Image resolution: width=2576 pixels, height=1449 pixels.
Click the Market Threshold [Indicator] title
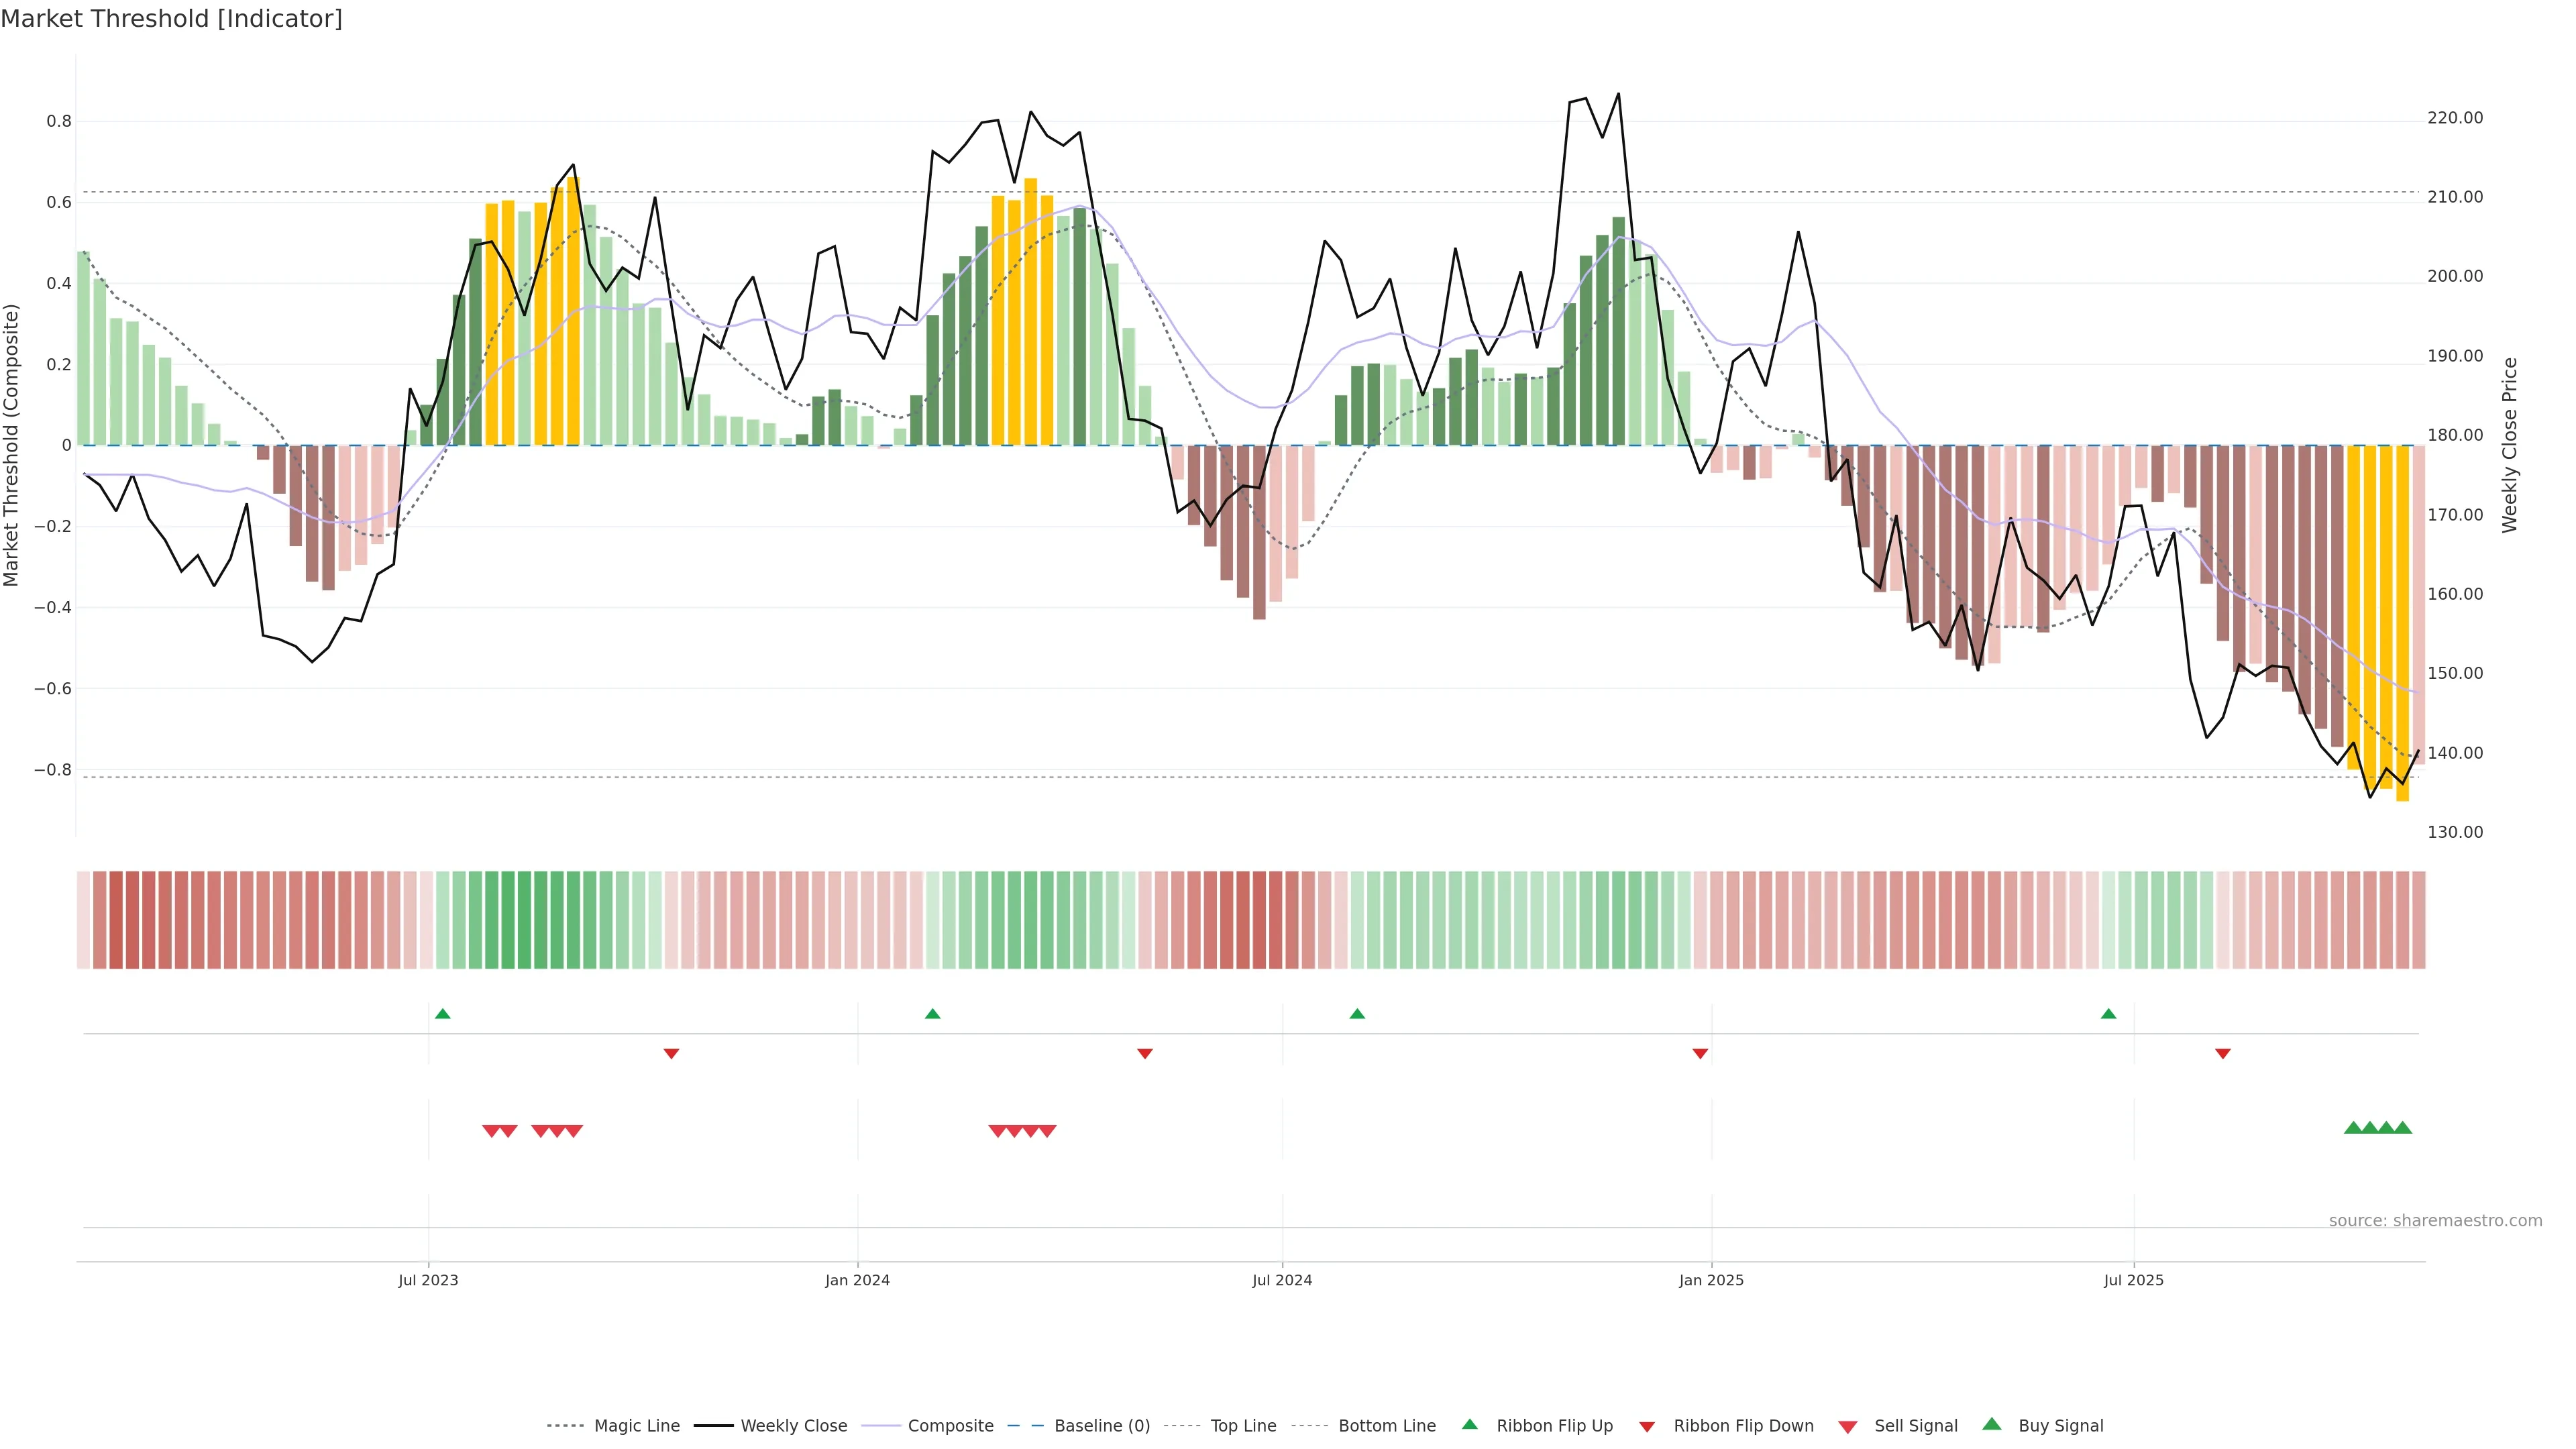172,19
